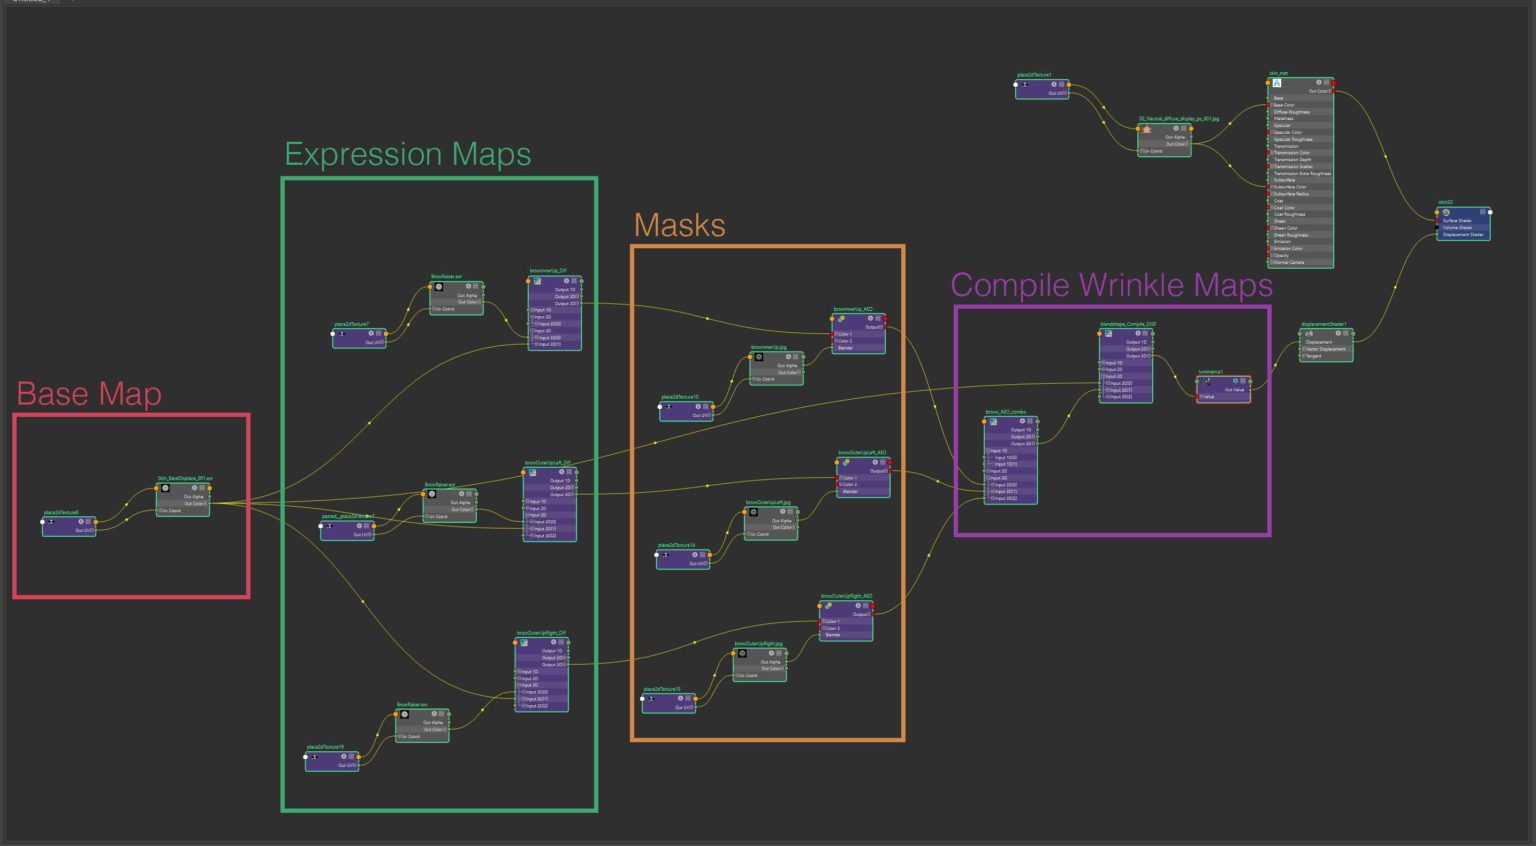The height and width of the screenshot is (846, 1536).
Task: Click the Subsurface Color attribute on skin_mat
Action: click(1290, 187)
